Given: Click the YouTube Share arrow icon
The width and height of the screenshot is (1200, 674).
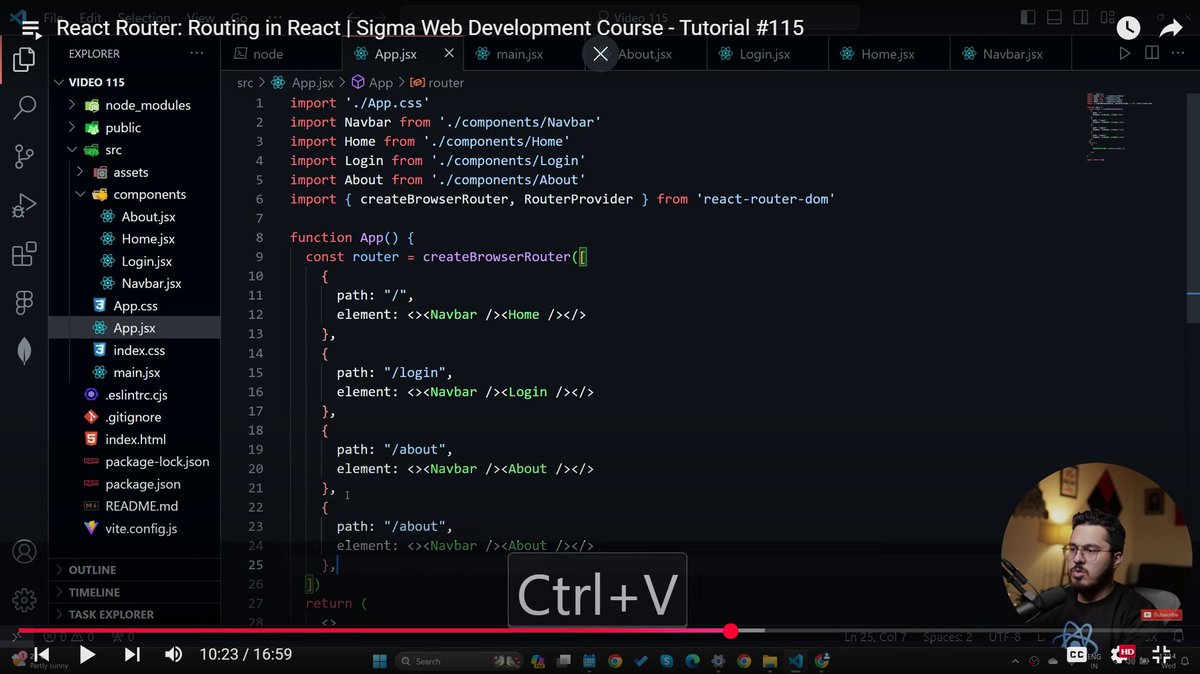Looking at the screenshot, I should coord(1171,29).
